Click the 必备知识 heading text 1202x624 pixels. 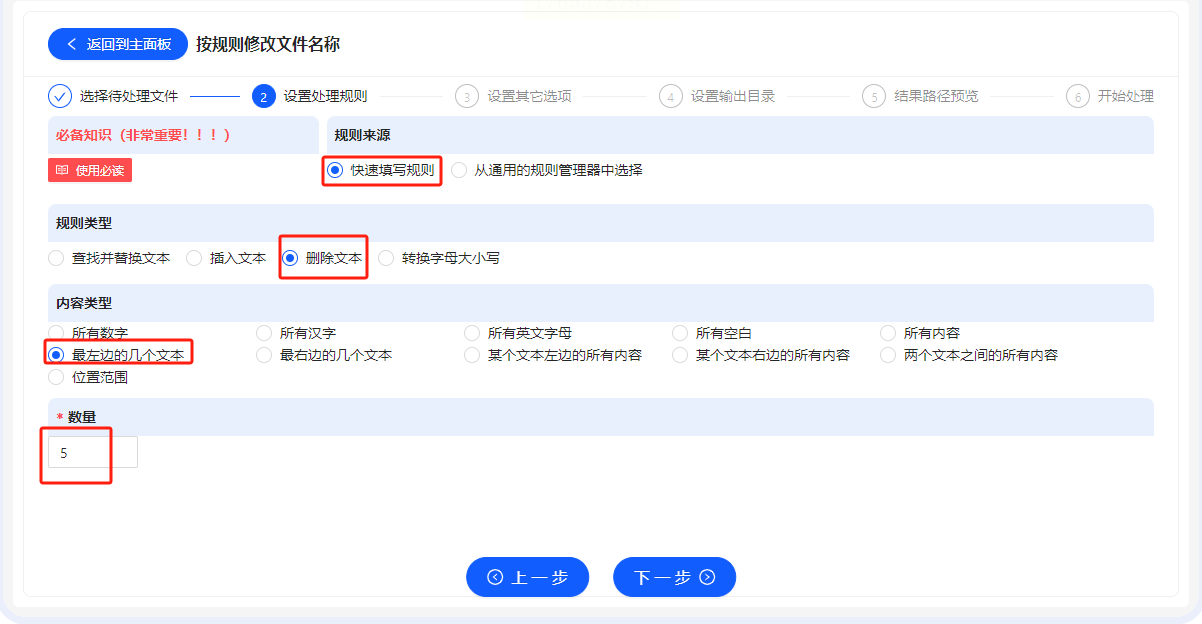pyautogui.click(x=143, y=134)
